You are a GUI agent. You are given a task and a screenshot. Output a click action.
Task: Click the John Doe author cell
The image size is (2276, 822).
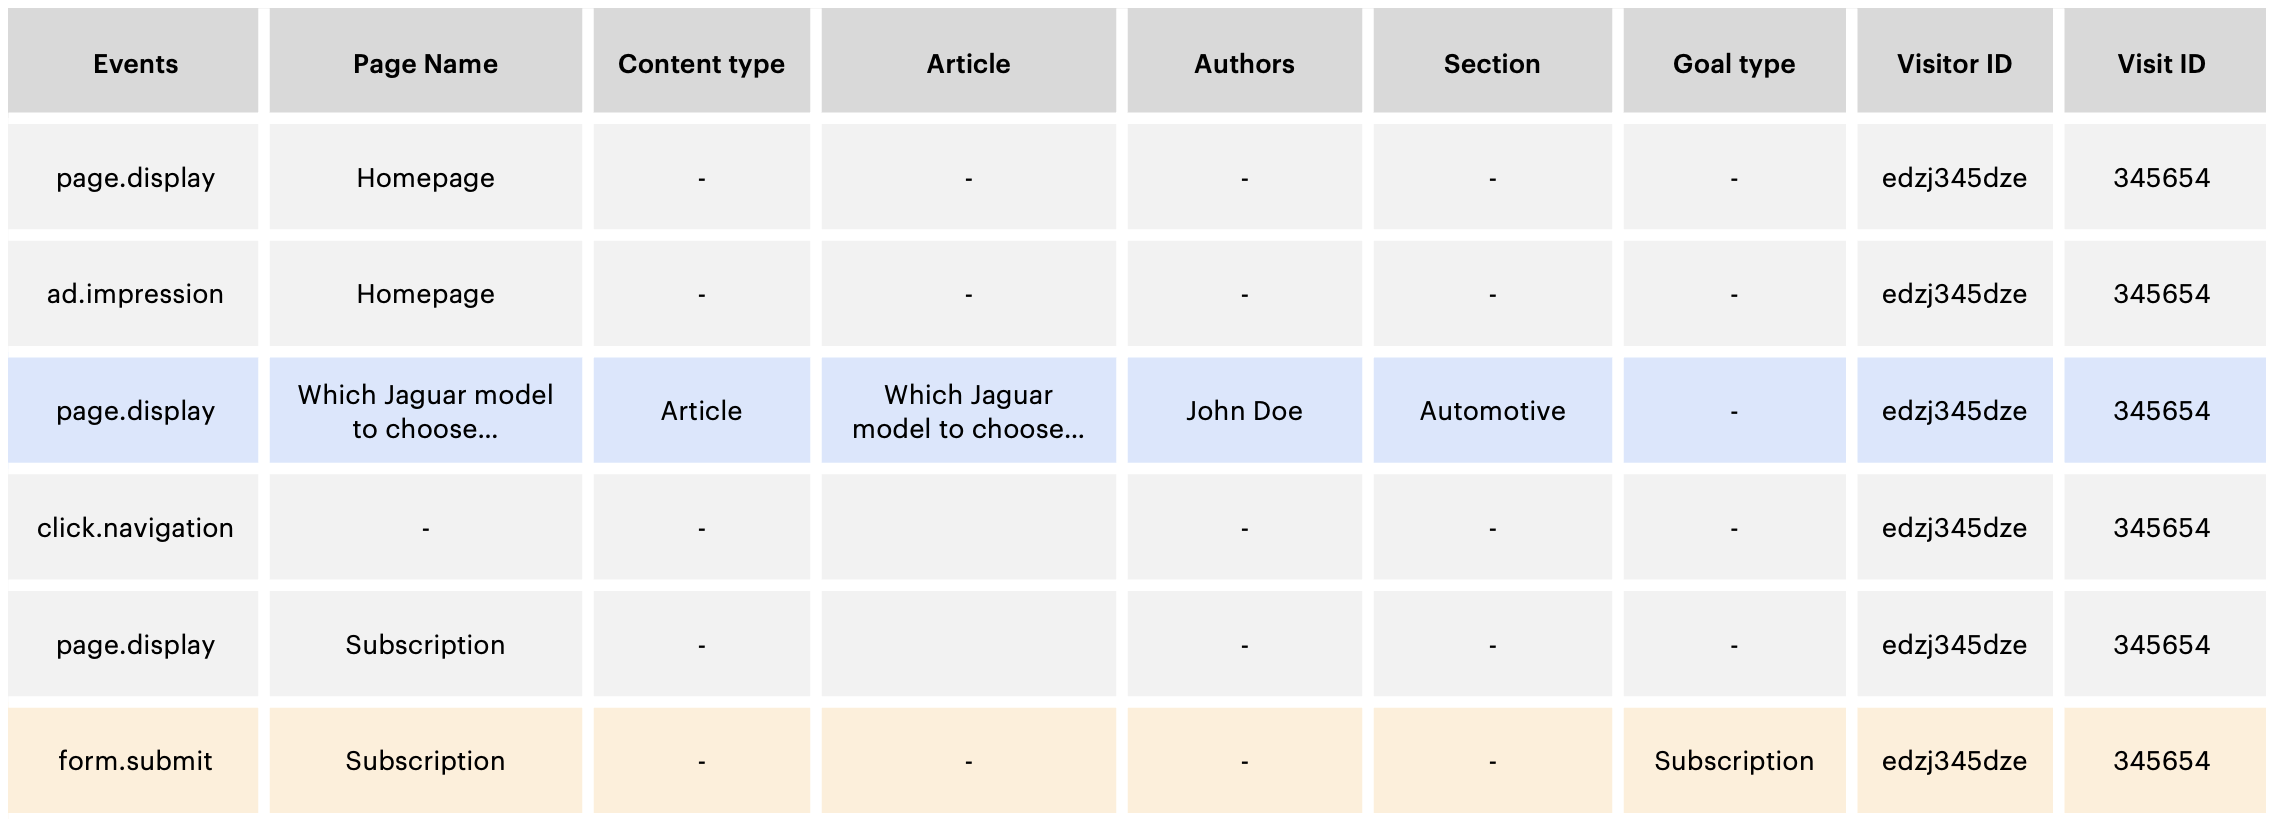point(1244,411)
